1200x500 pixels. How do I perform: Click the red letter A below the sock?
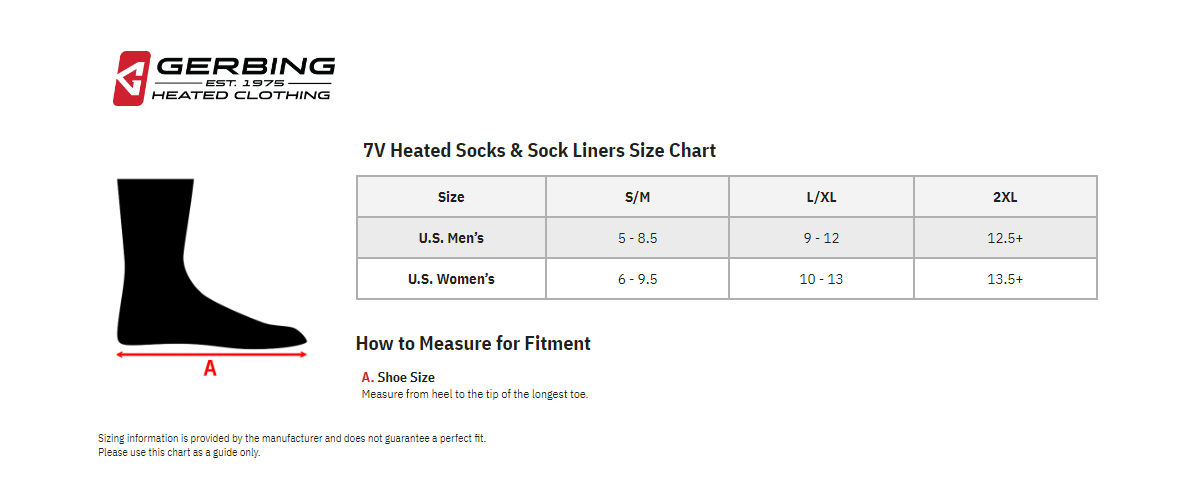[210, 369]
